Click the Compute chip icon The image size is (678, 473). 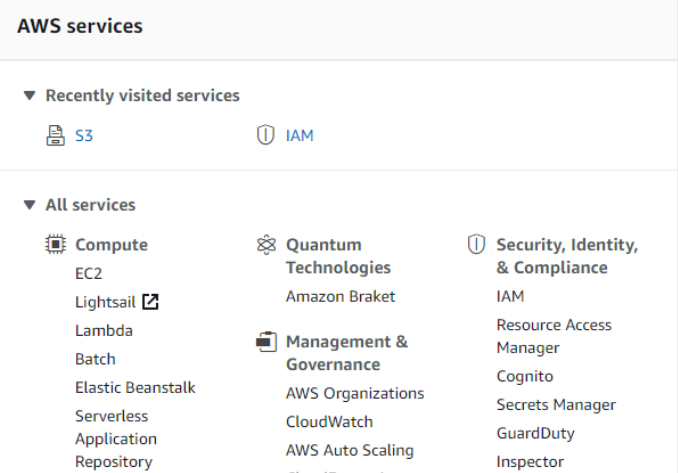(x=56, y=244)
